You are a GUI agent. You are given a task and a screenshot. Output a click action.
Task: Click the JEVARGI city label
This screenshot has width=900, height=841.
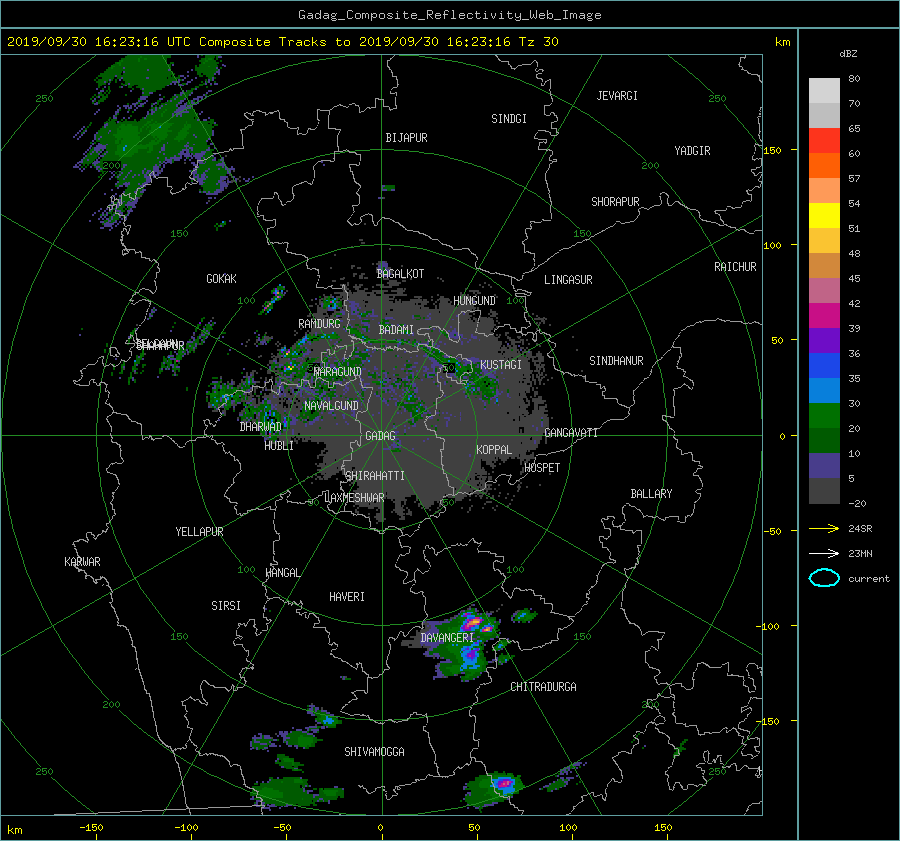tap(617, 96)
